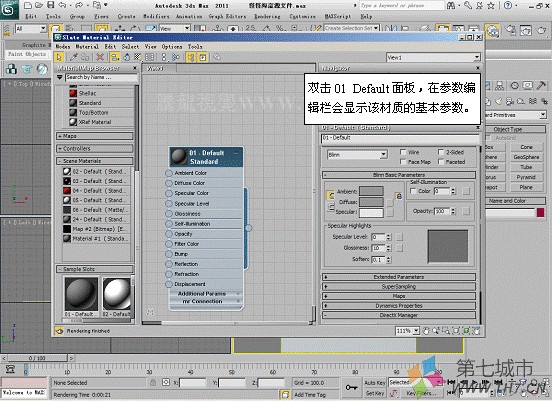Tick the Self-Illumination Color checkbox

click(x=413, y=190)
